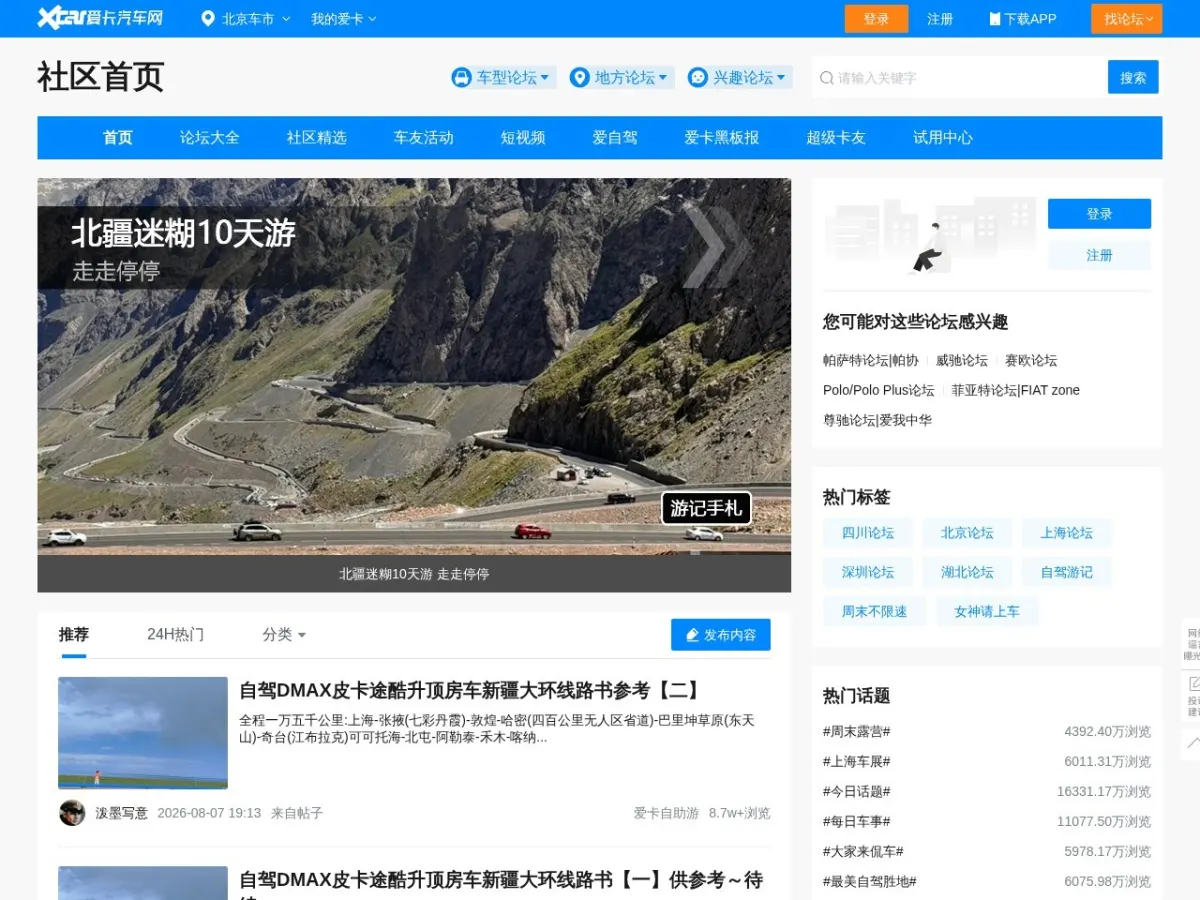1200x900 pixels.
Task: Expand the 兴趣论坛 dropdown
Action: point(781,78)
